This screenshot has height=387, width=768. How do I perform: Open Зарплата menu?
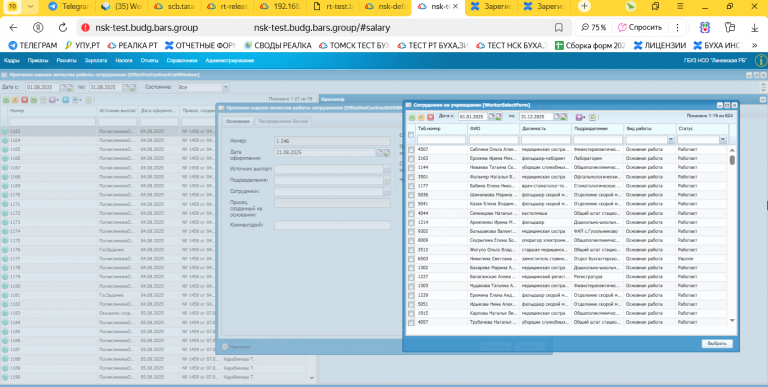(96, 61)
